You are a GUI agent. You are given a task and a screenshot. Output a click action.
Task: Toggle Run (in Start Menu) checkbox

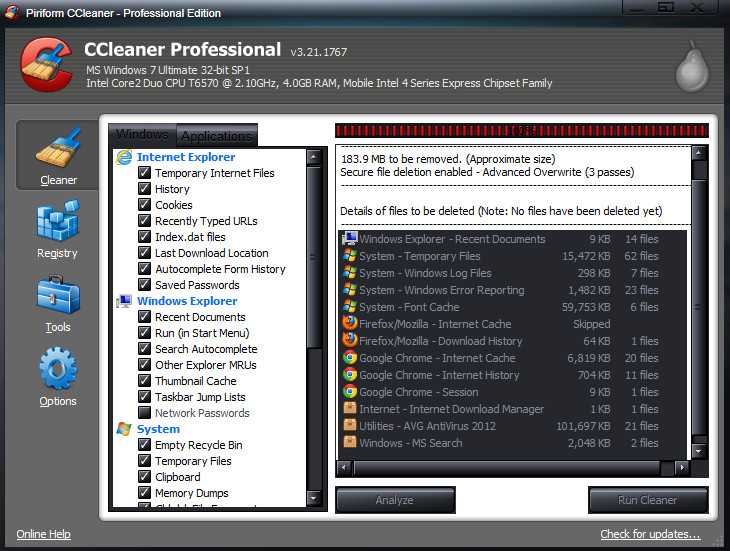click(x=144, y=332)
